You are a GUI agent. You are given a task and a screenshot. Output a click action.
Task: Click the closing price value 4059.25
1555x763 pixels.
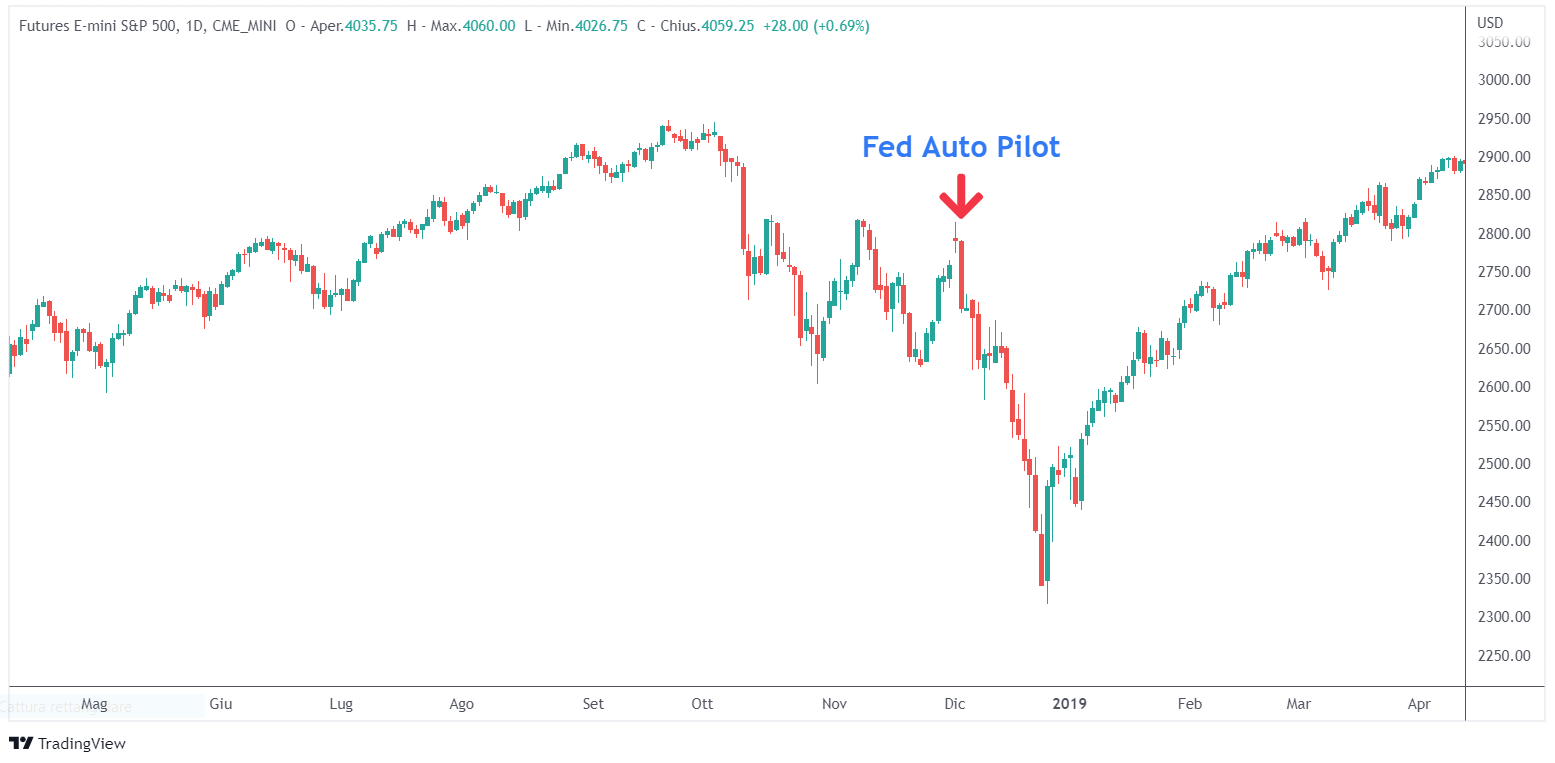729,26
